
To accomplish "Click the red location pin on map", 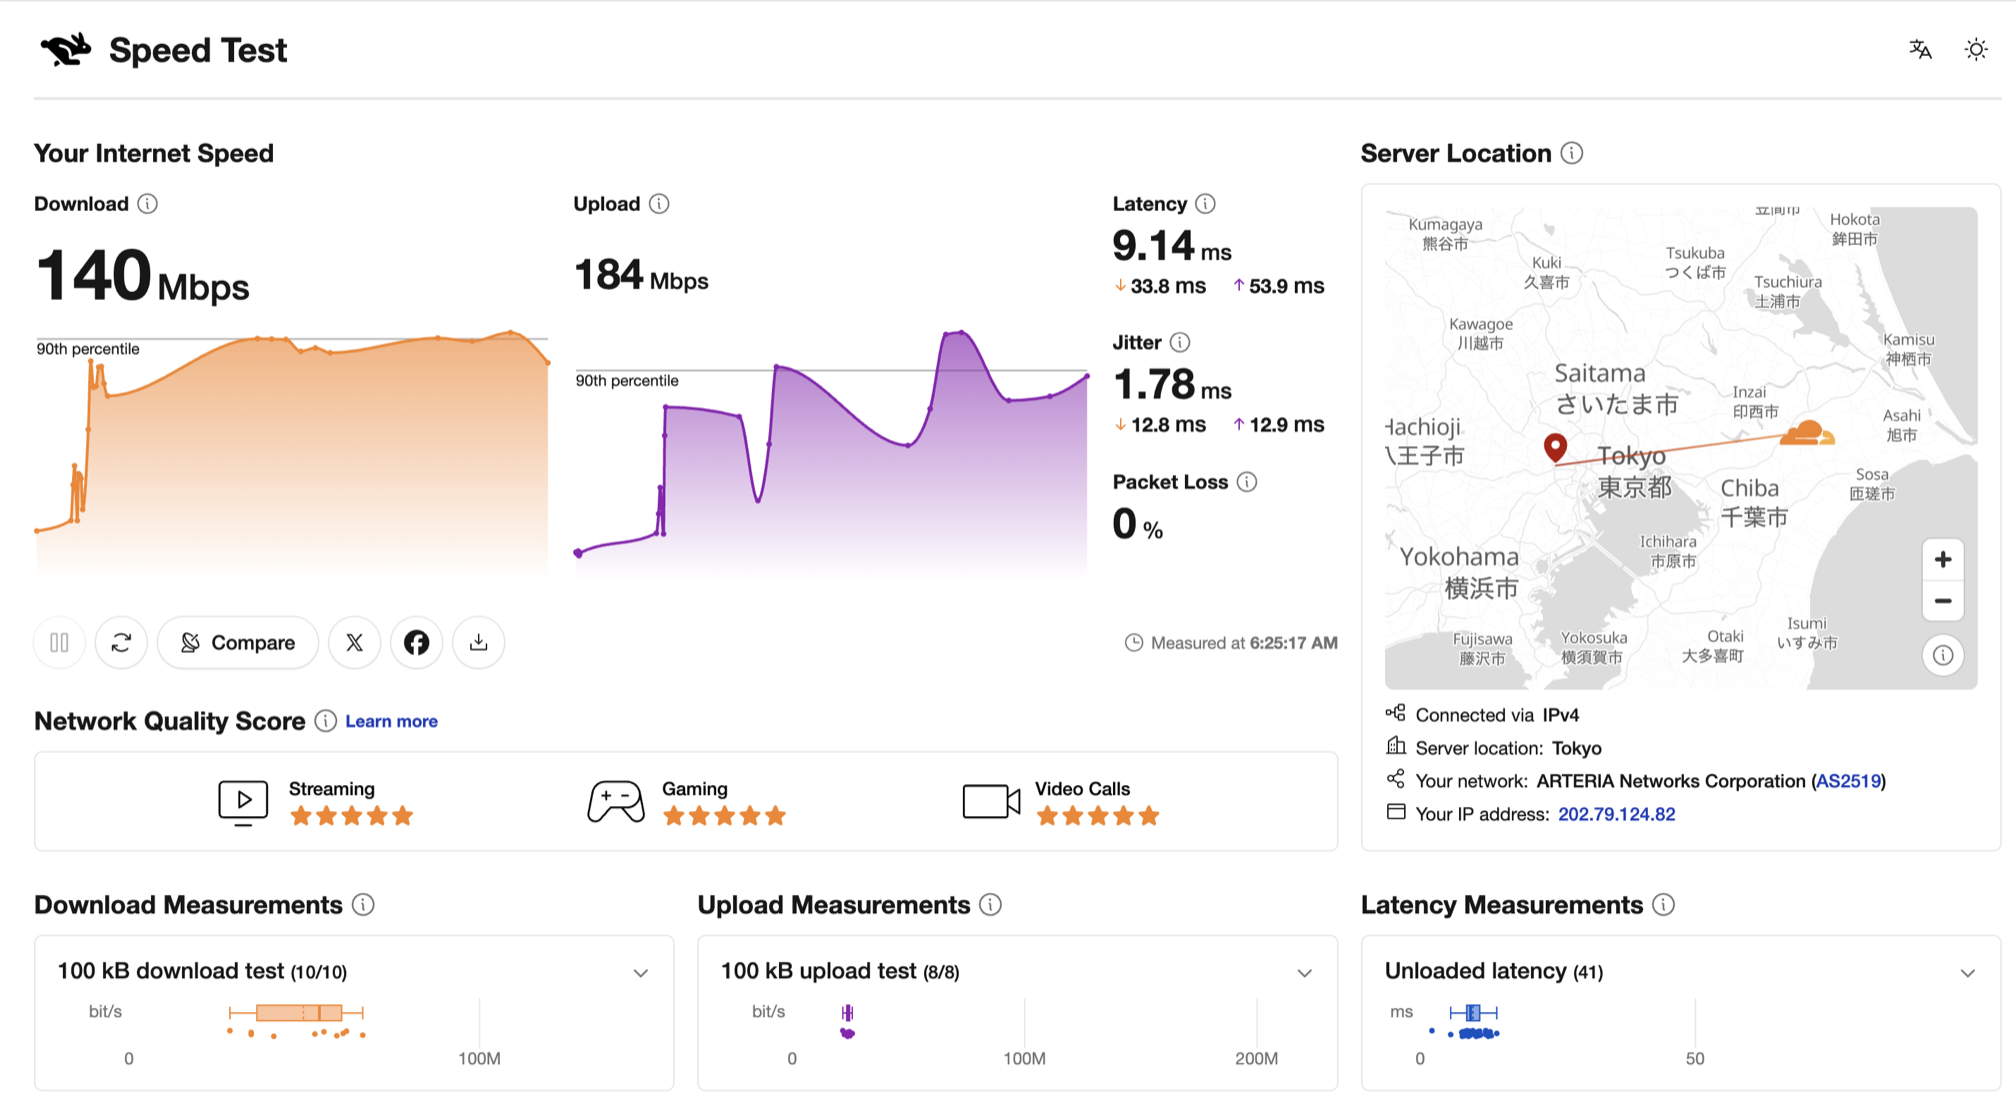I will (x=1555, y=446).
